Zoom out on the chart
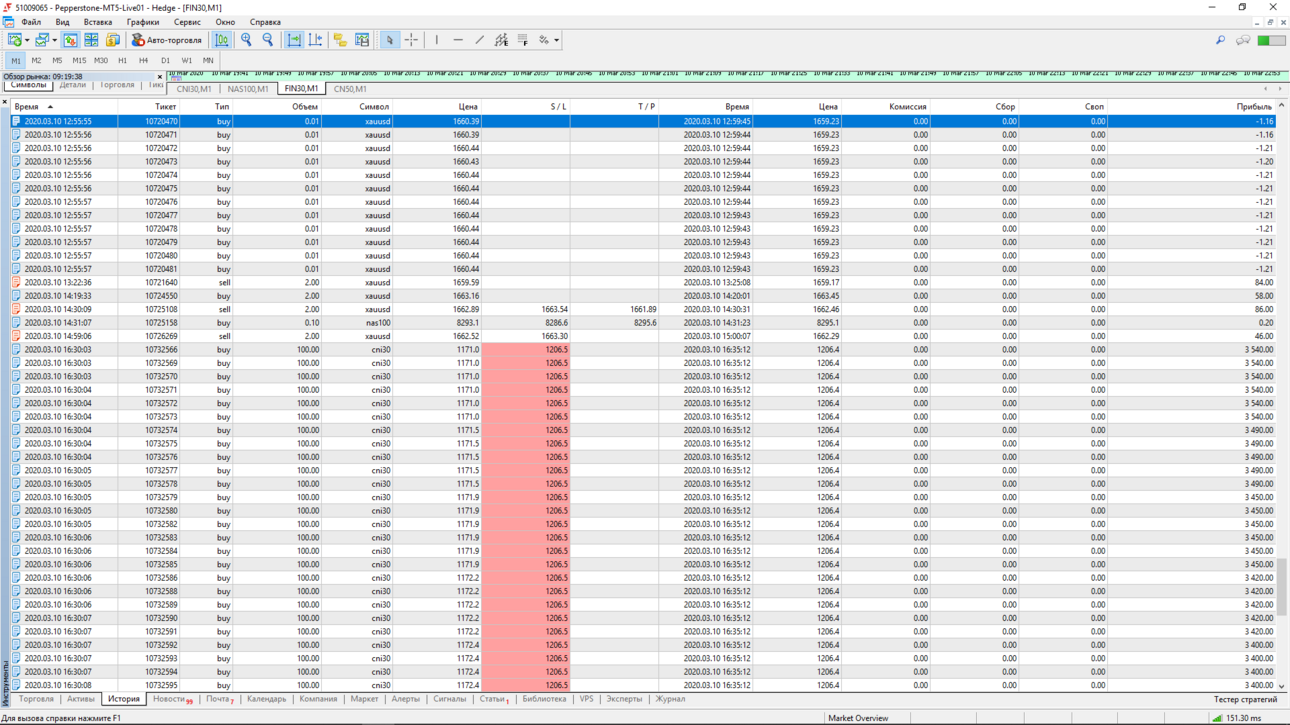The image size is (1290, 725). [x=268, y=40]
